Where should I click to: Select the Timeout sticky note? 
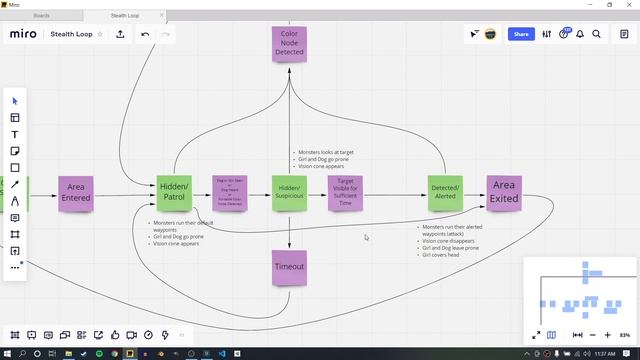(289, 267)
